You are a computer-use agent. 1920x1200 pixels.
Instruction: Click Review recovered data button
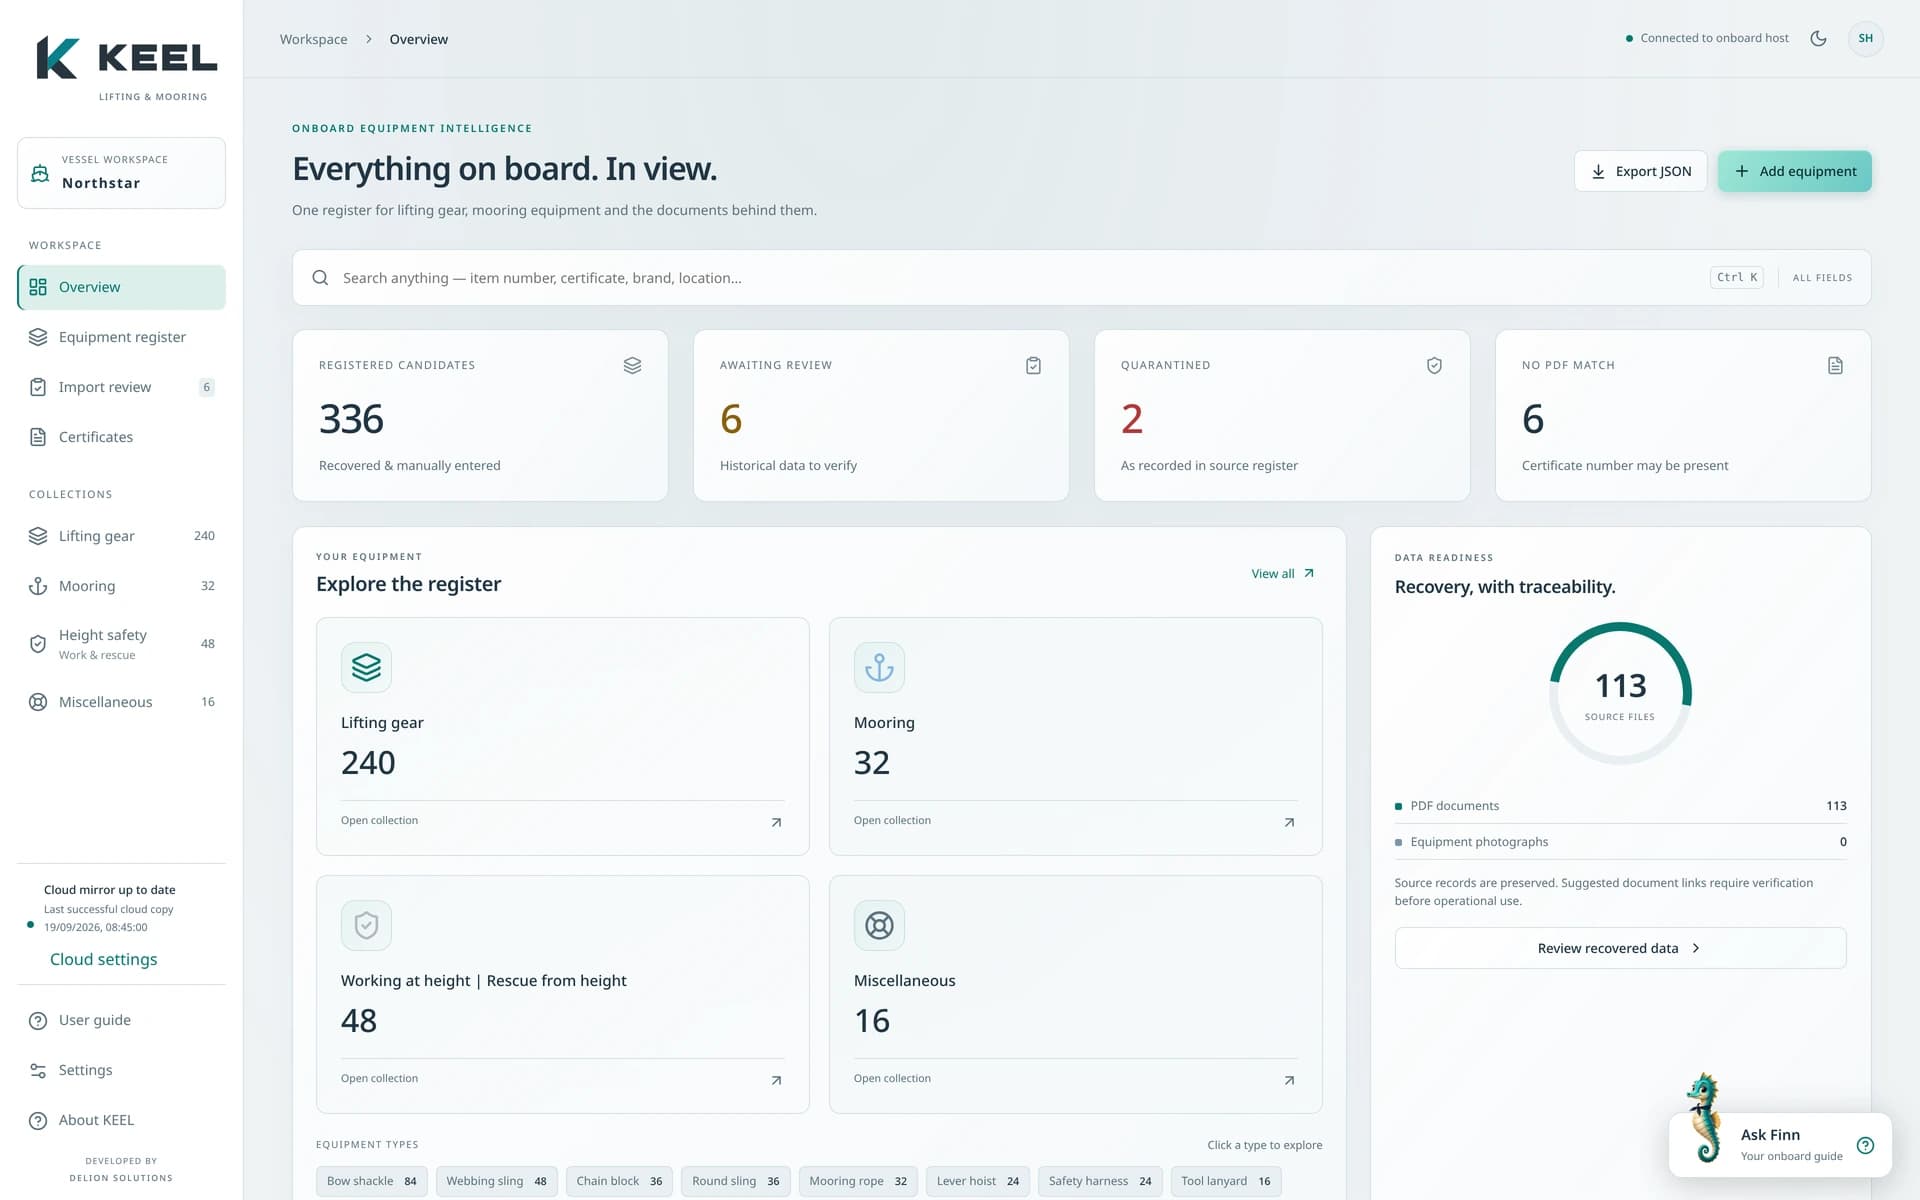[1620, 948]
